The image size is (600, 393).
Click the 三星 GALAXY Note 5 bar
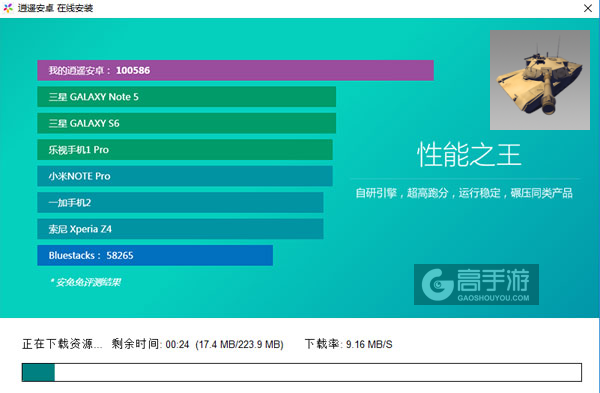click(186, 97)
